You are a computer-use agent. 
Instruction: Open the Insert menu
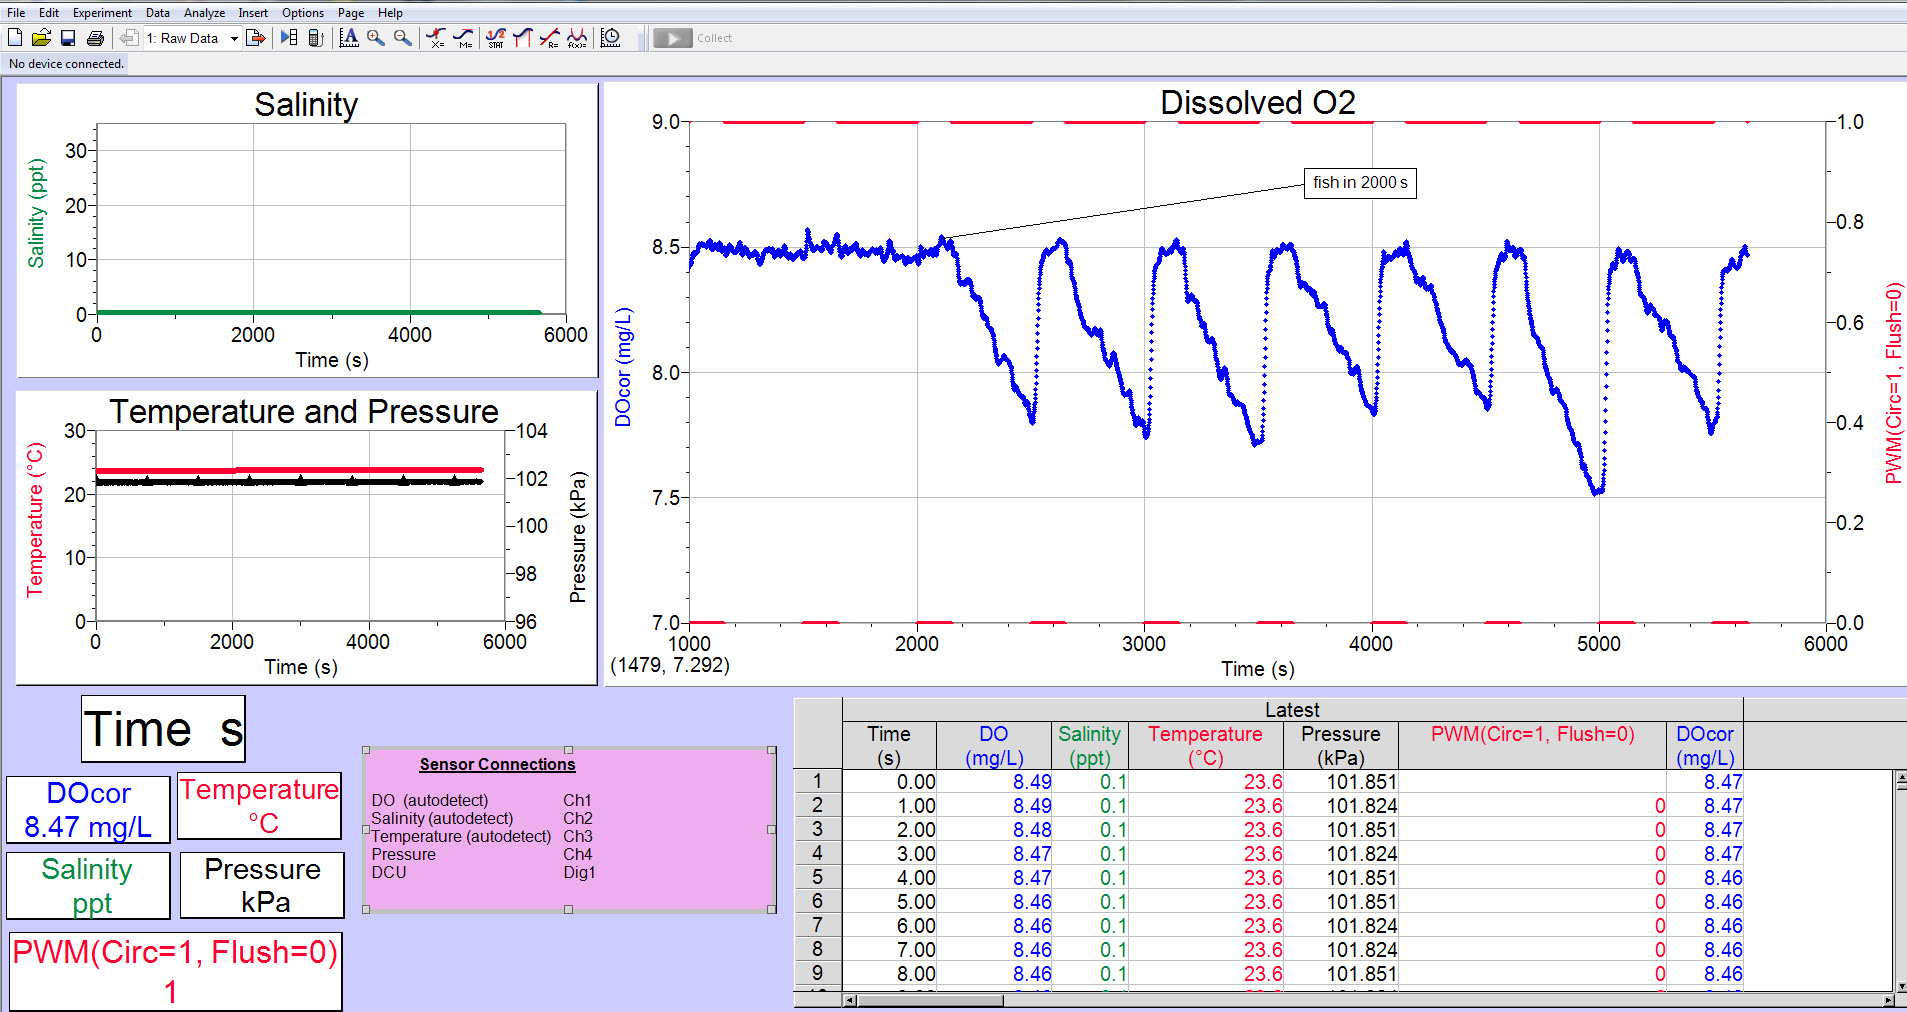point(253,13)
